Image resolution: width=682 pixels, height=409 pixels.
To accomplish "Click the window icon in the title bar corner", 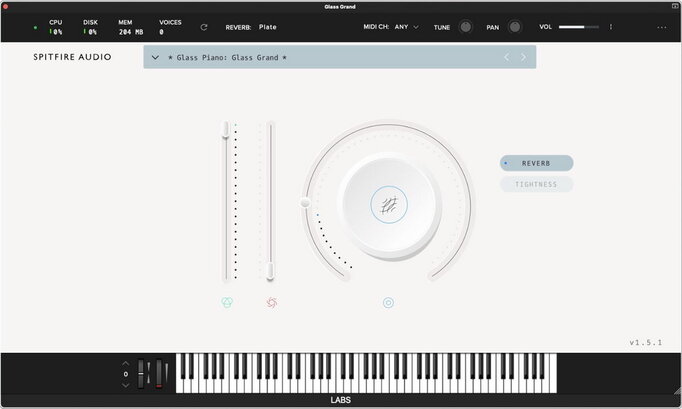I will point(675,6).
